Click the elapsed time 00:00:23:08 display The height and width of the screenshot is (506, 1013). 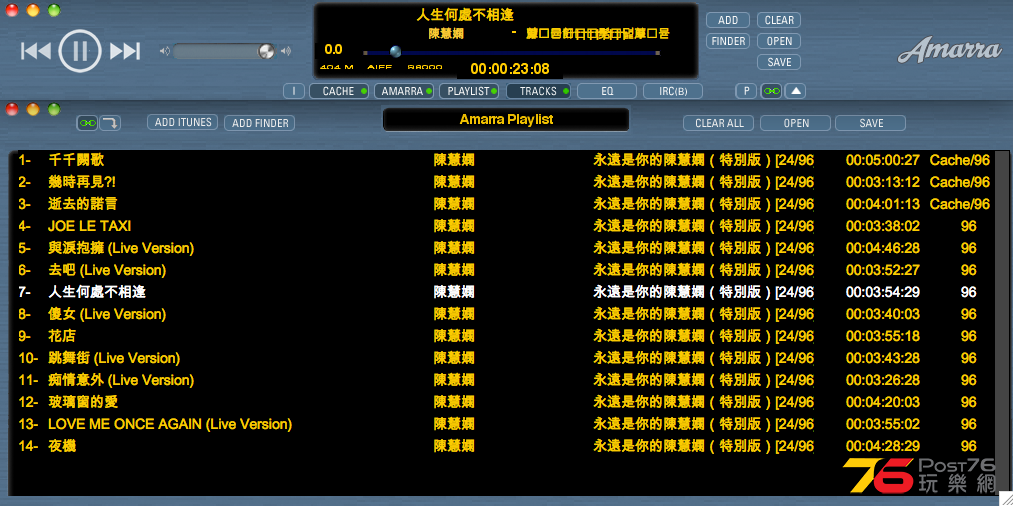pos(510,69)
